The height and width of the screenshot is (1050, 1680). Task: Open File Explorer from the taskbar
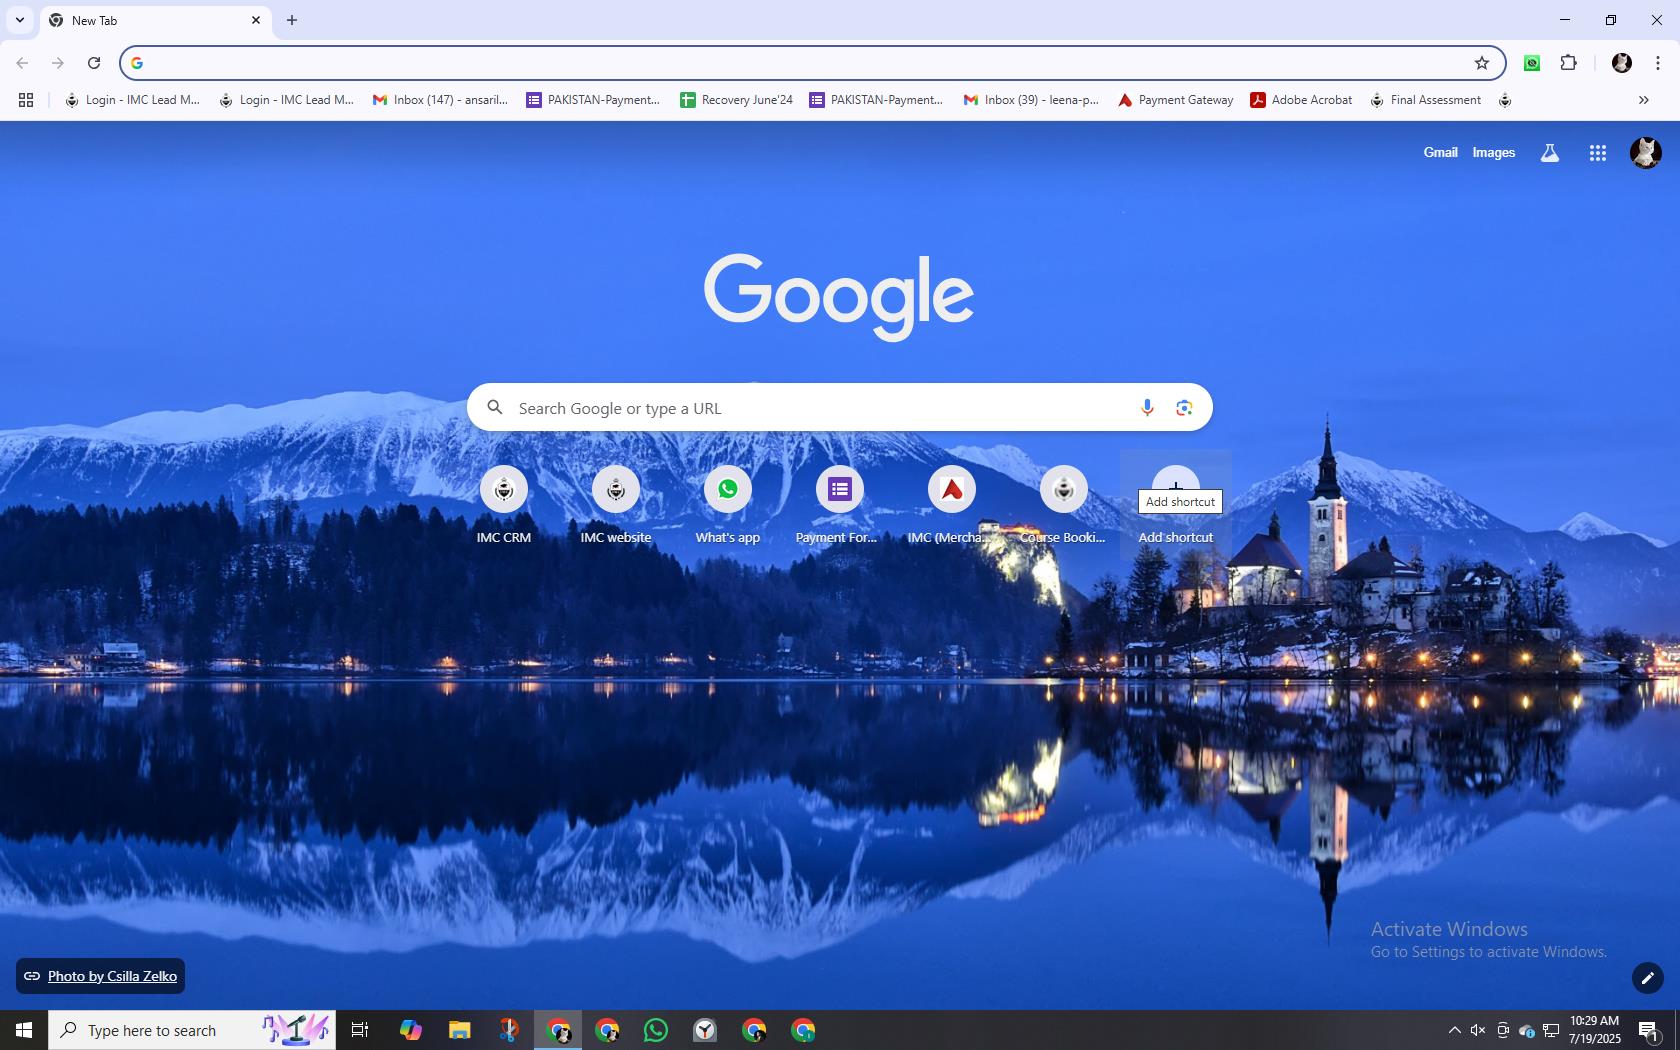pyautogui.click(x=459, y=1030)
